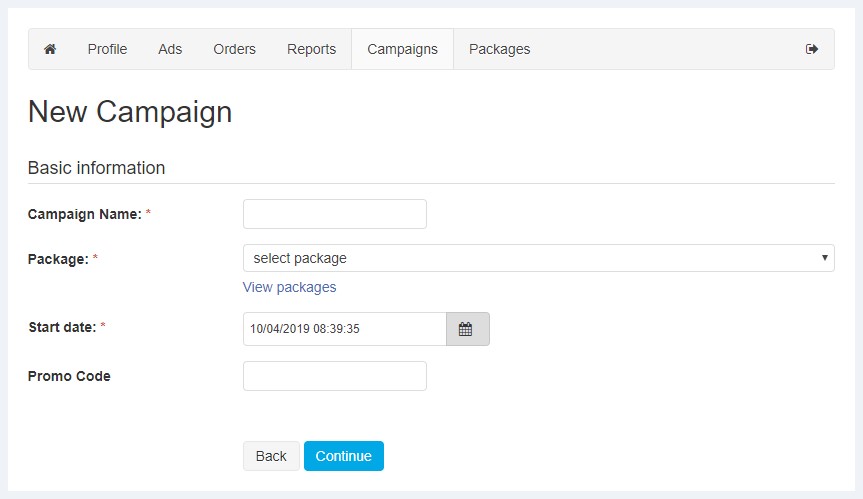Follow the View packages link
This screenshot has width=863, height=499.
click(x=289, y=287)
